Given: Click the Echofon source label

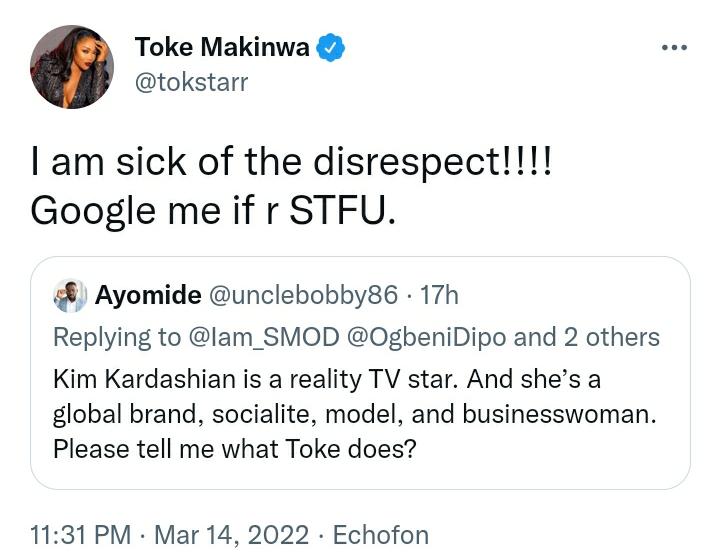Looking at the screenshot, I should click(380, 535).
